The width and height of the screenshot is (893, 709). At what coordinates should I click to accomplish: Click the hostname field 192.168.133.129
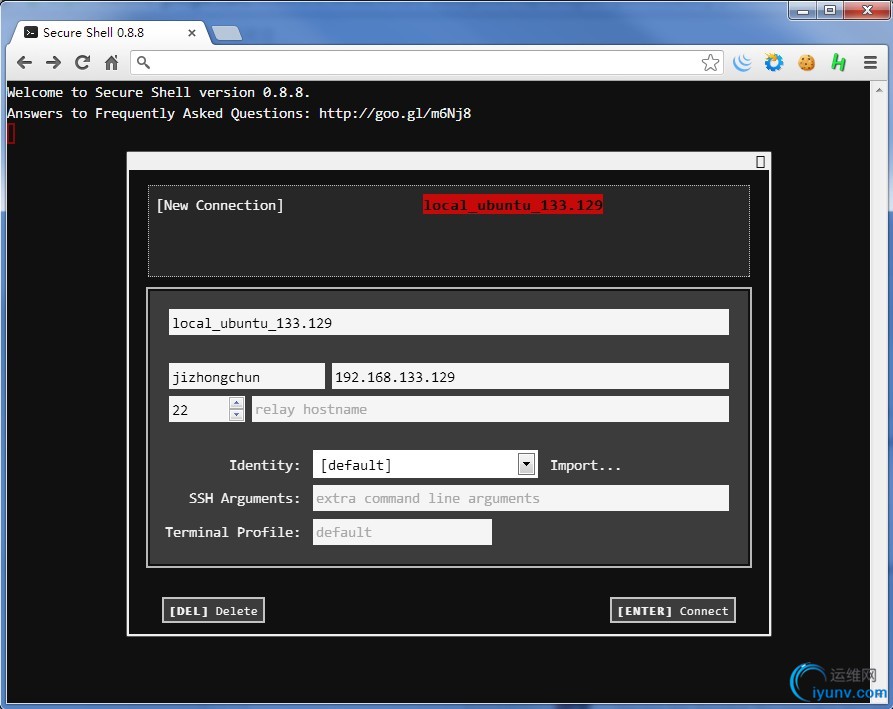click(x=530, y=376)
